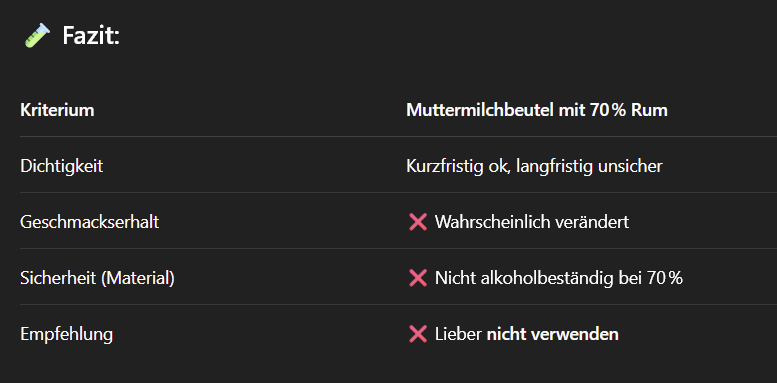Click the red X beside Nicht alkoholbeständig
777x383 pixels.
418,278
